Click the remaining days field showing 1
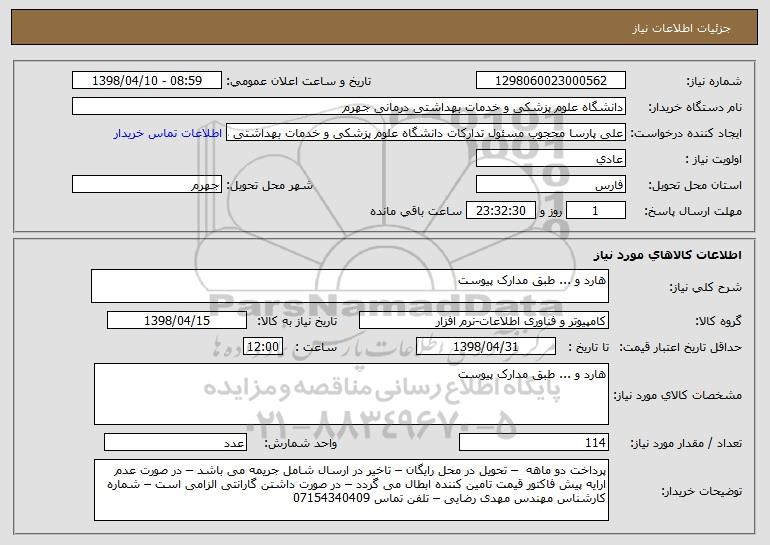770x545 pixels. click(x=596, y=211)
